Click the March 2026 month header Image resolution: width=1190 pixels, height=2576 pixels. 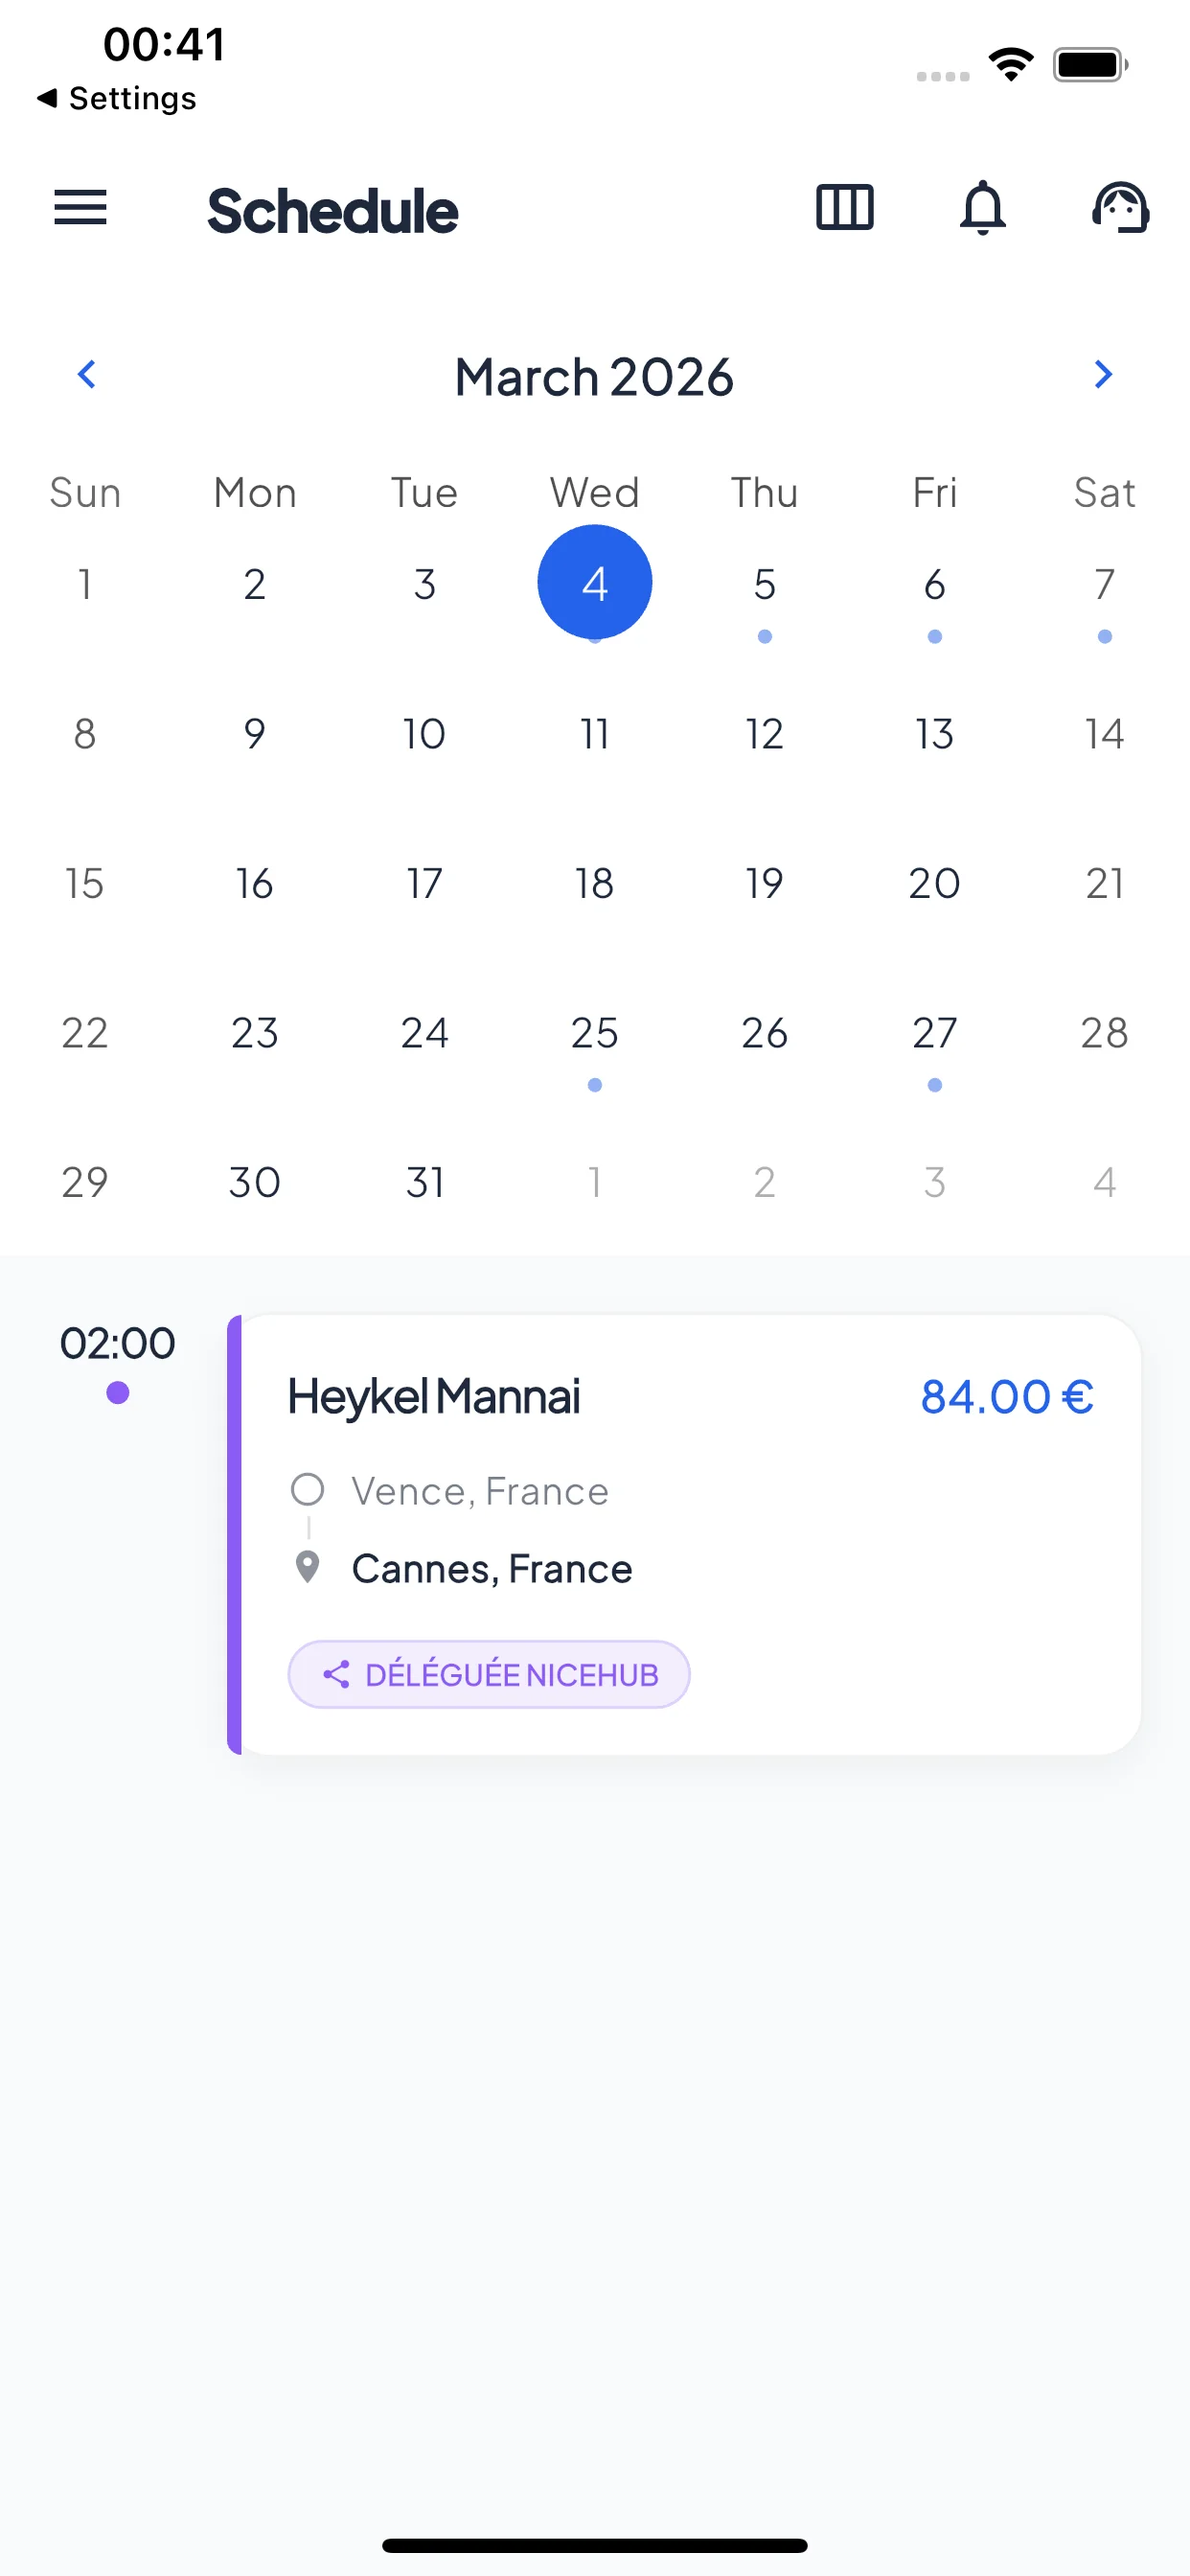click(594, 377)
